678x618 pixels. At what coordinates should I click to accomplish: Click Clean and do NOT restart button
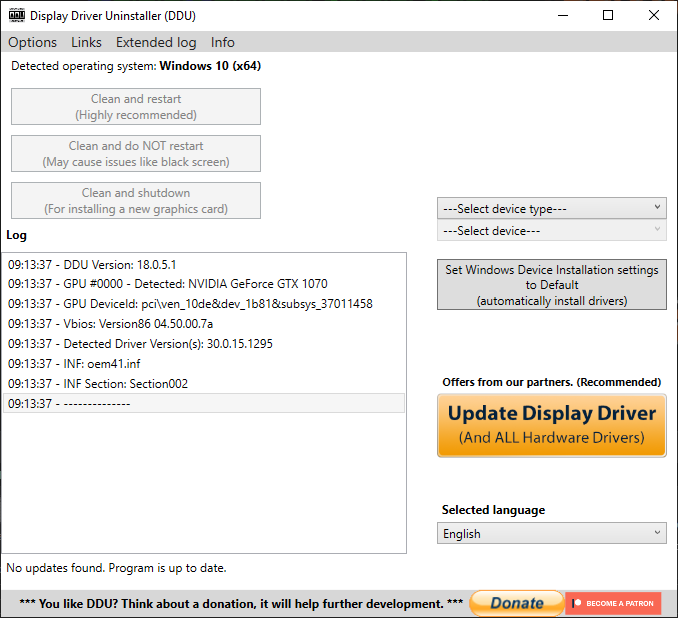(x=136, y=154)
